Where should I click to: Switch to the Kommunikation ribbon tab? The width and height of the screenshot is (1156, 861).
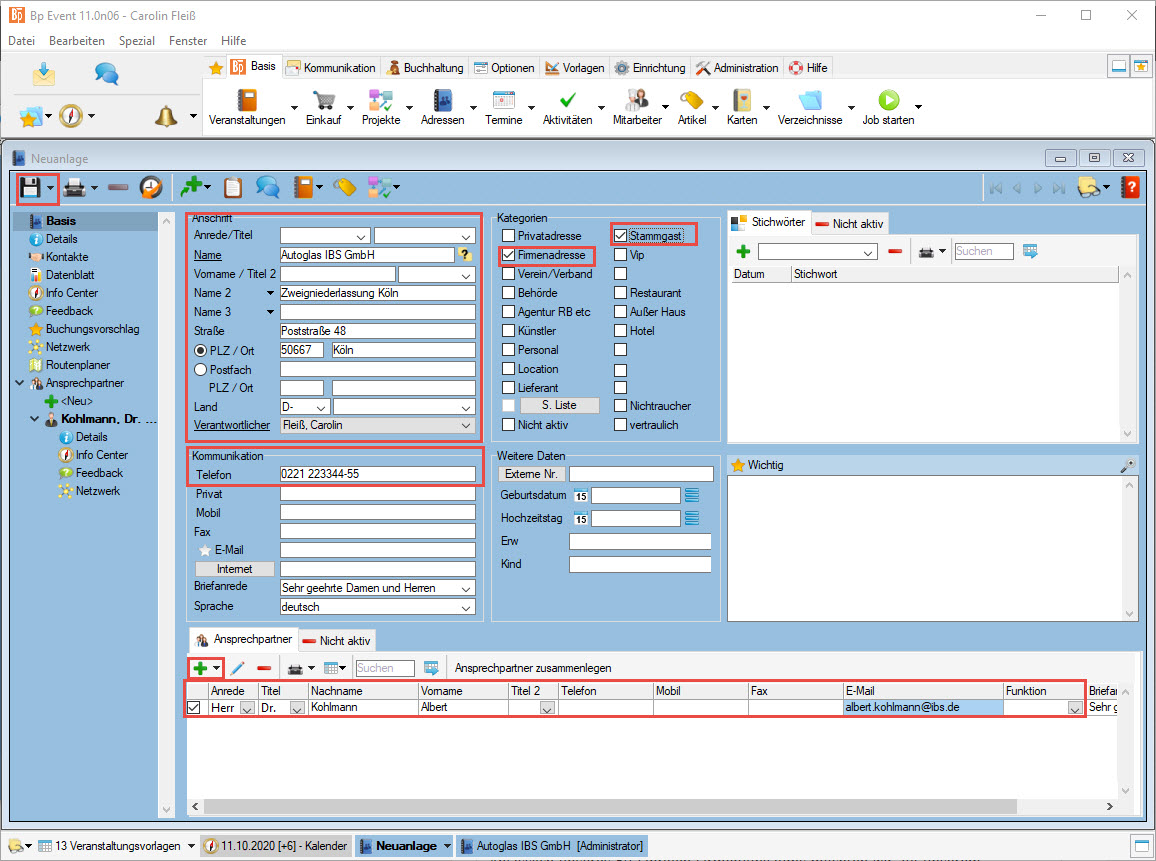pyautogui.click(x=331, y=68)
